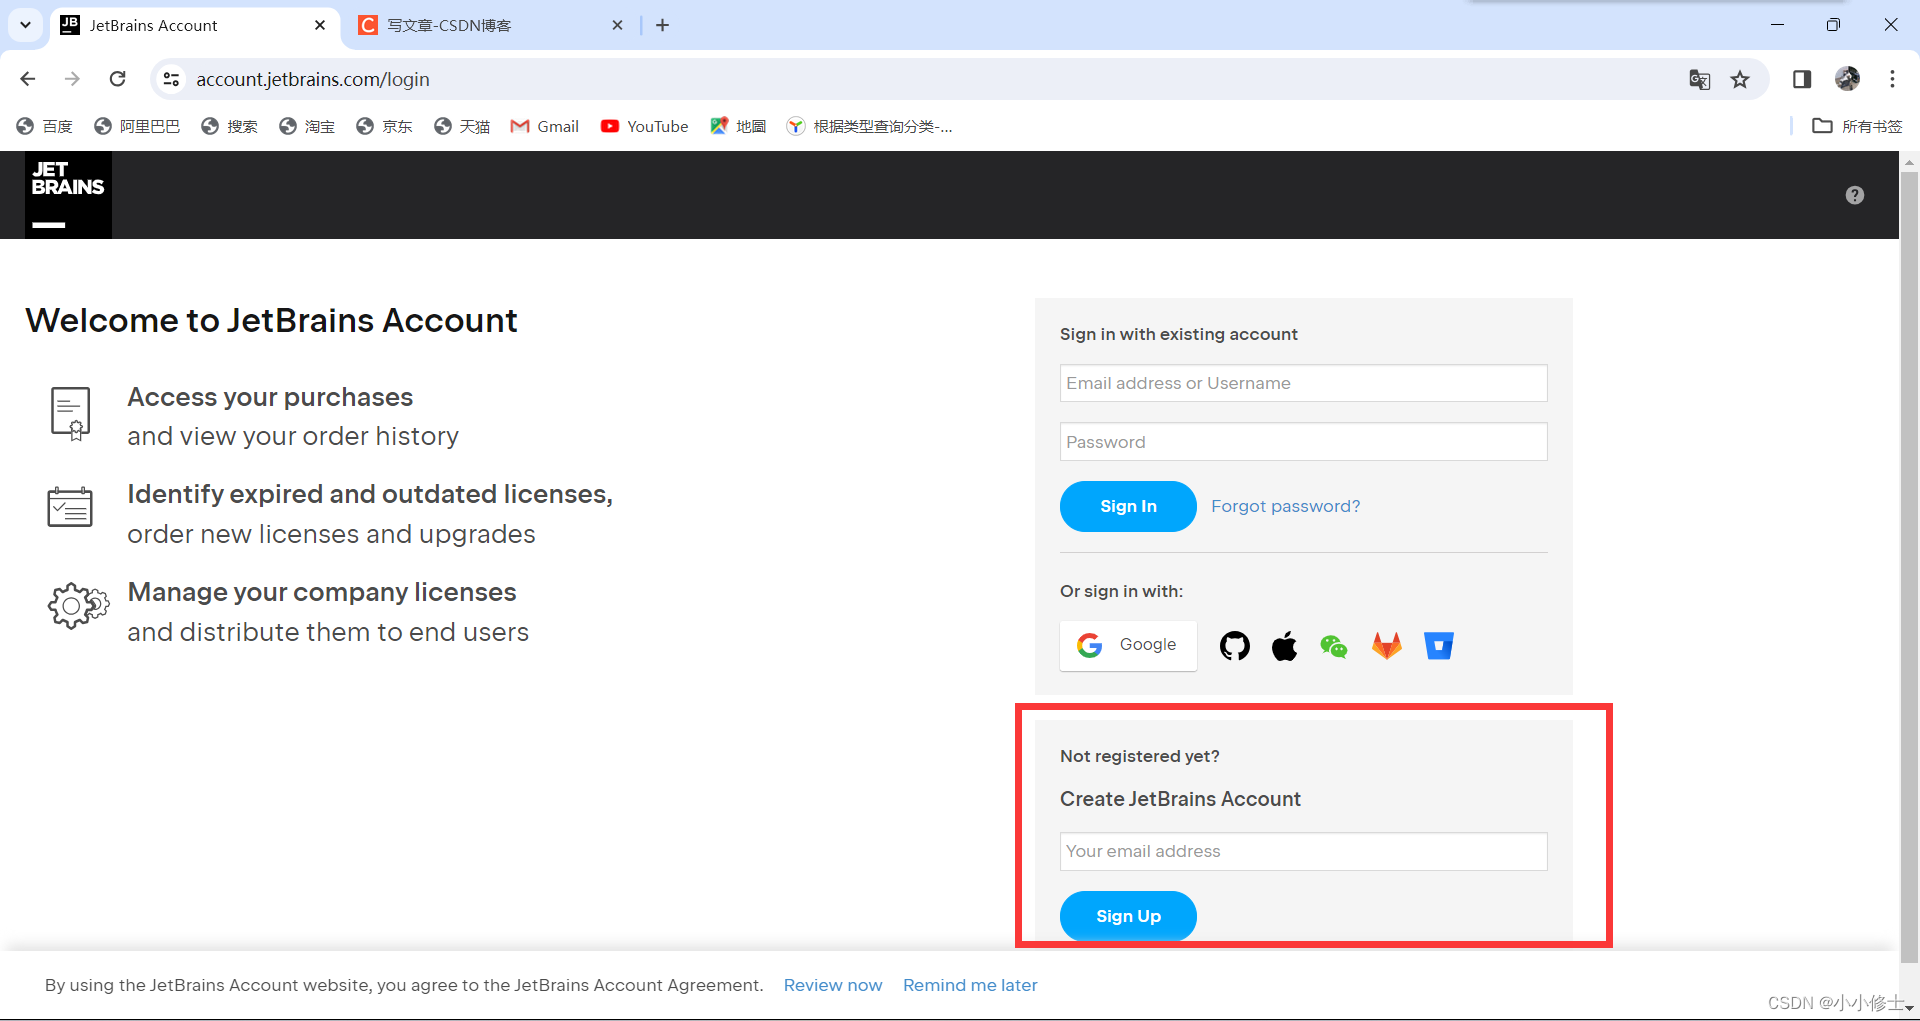This screenshot has height=1021, width=1920.
Task: Open site information icon in address bar
Action: (172, 79)
